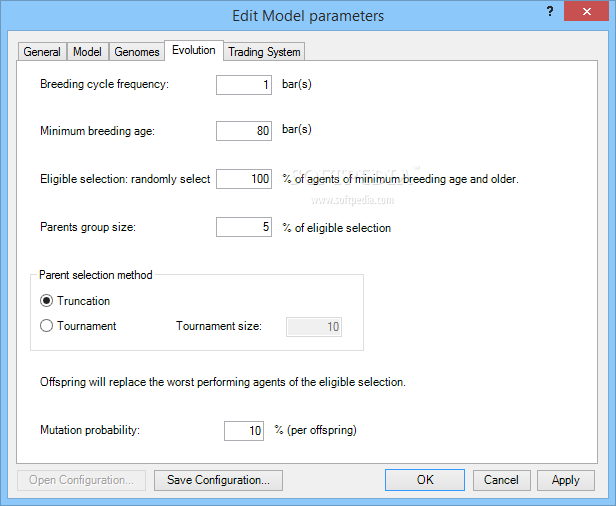Click the Tournament size field
This screenshot has height=506, width=616.
coord(314,327)
